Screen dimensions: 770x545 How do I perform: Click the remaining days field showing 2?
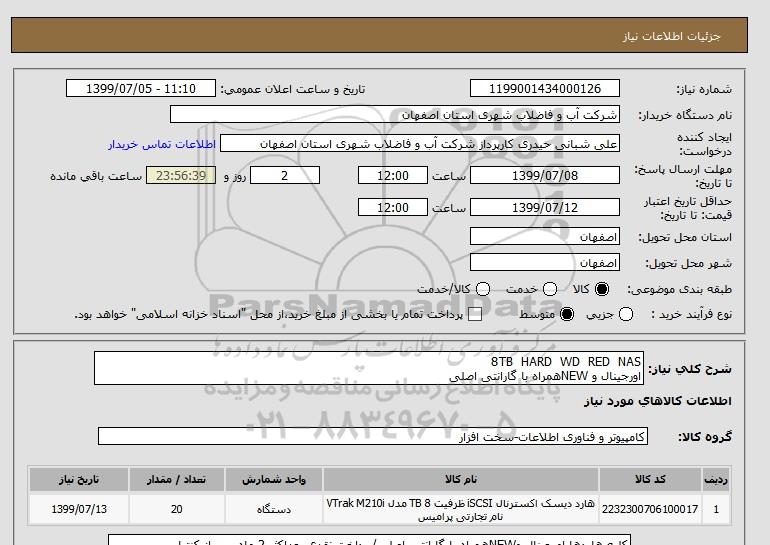(285, 175)
